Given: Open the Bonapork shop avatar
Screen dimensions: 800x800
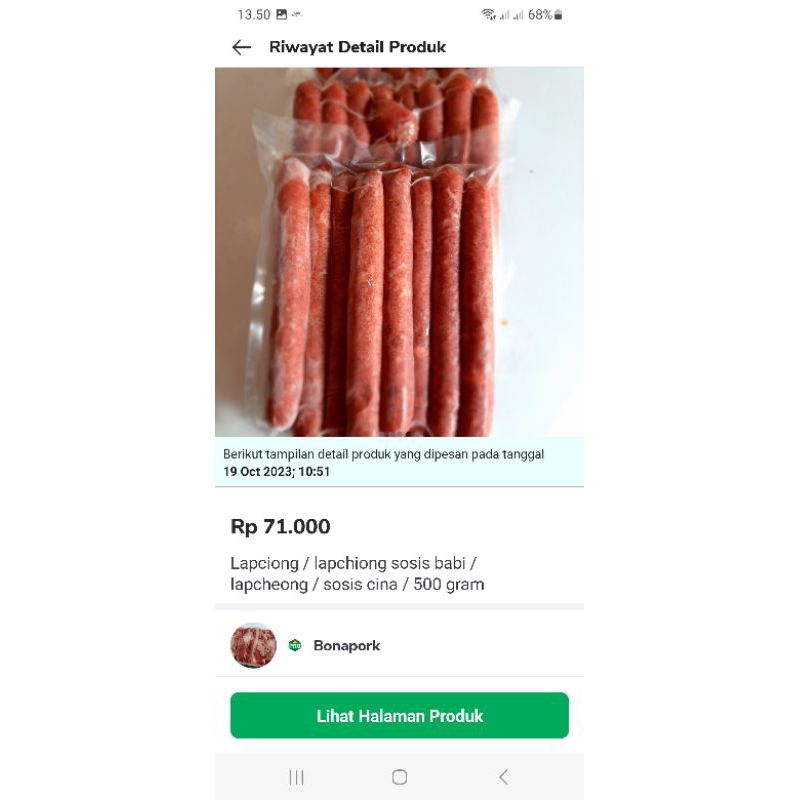Looking at the screenshot, I should (x=253, y=645).
